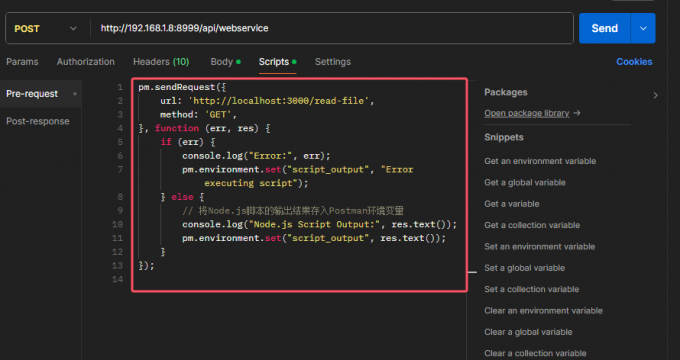Open the Send button dropdown arrow
This screenshot has height=360, width=680.
643,29
